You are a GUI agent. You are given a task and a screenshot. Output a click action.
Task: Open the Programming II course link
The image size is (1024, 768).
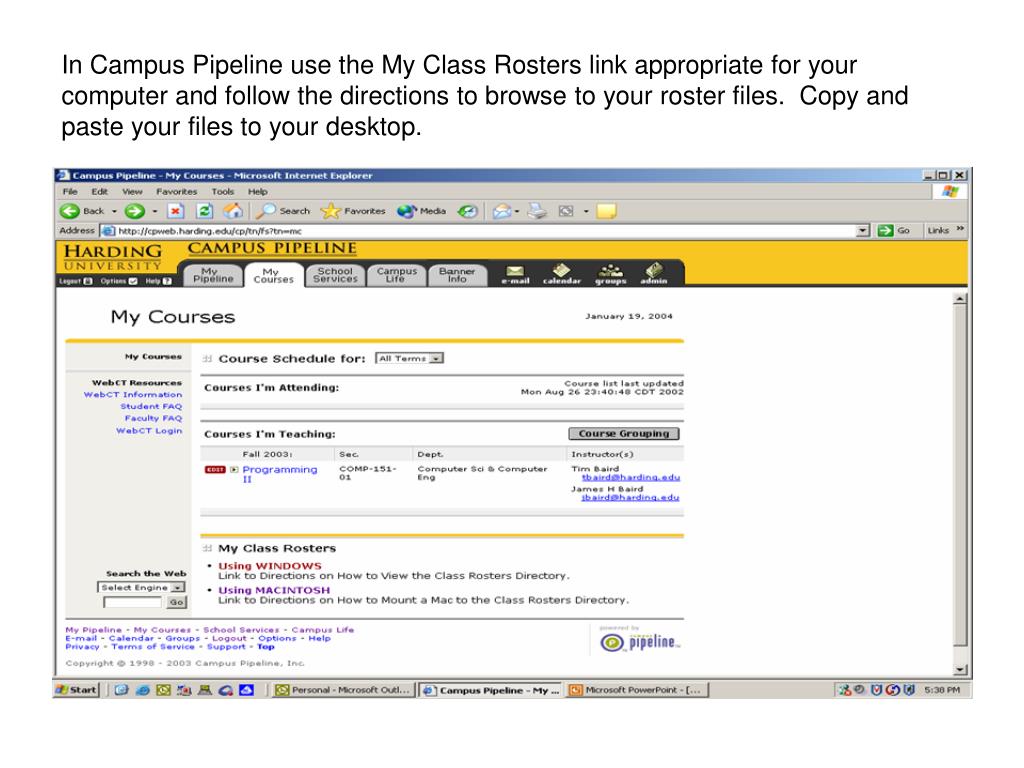pyautogui.click(x=280, y=474)
